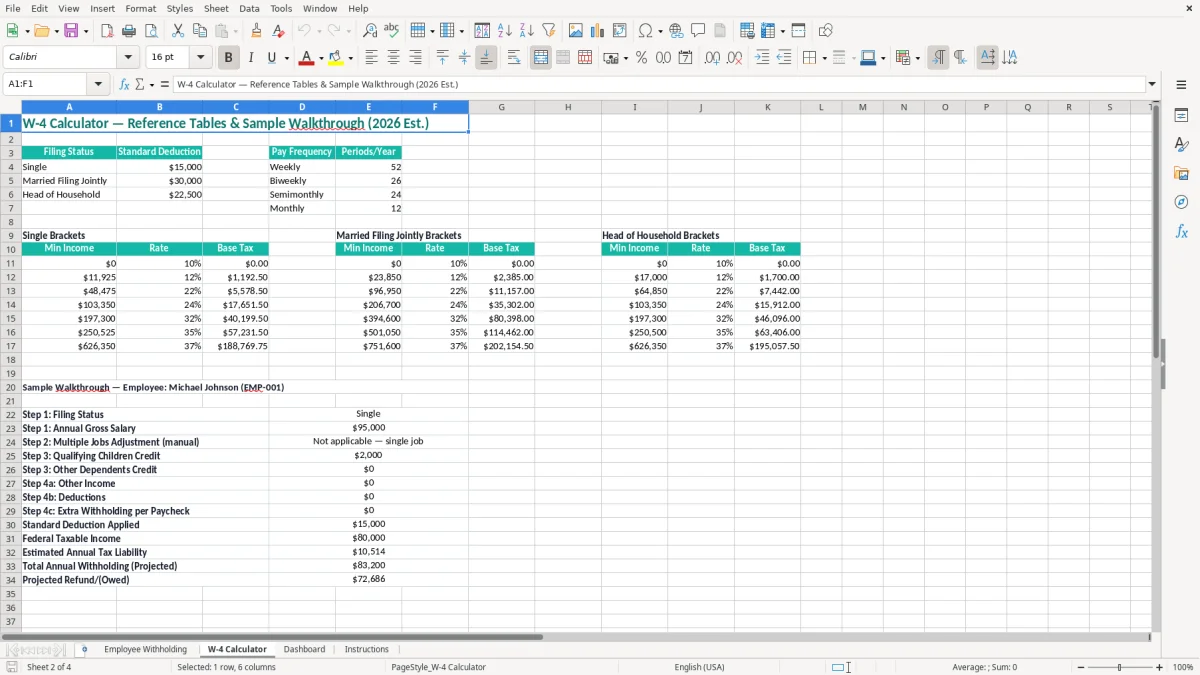Click the AutoFilter funnel icon
1200x675 pixels.
tap(549, 31)
